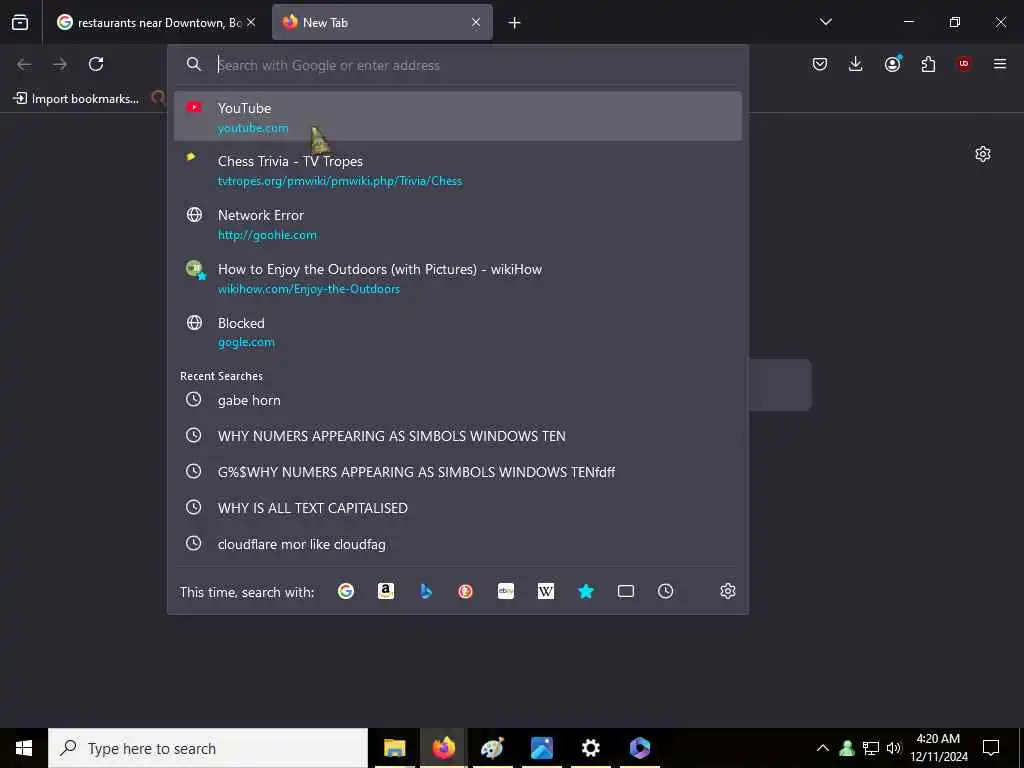Open the Windows Start menu

click(x=24, y=748)
